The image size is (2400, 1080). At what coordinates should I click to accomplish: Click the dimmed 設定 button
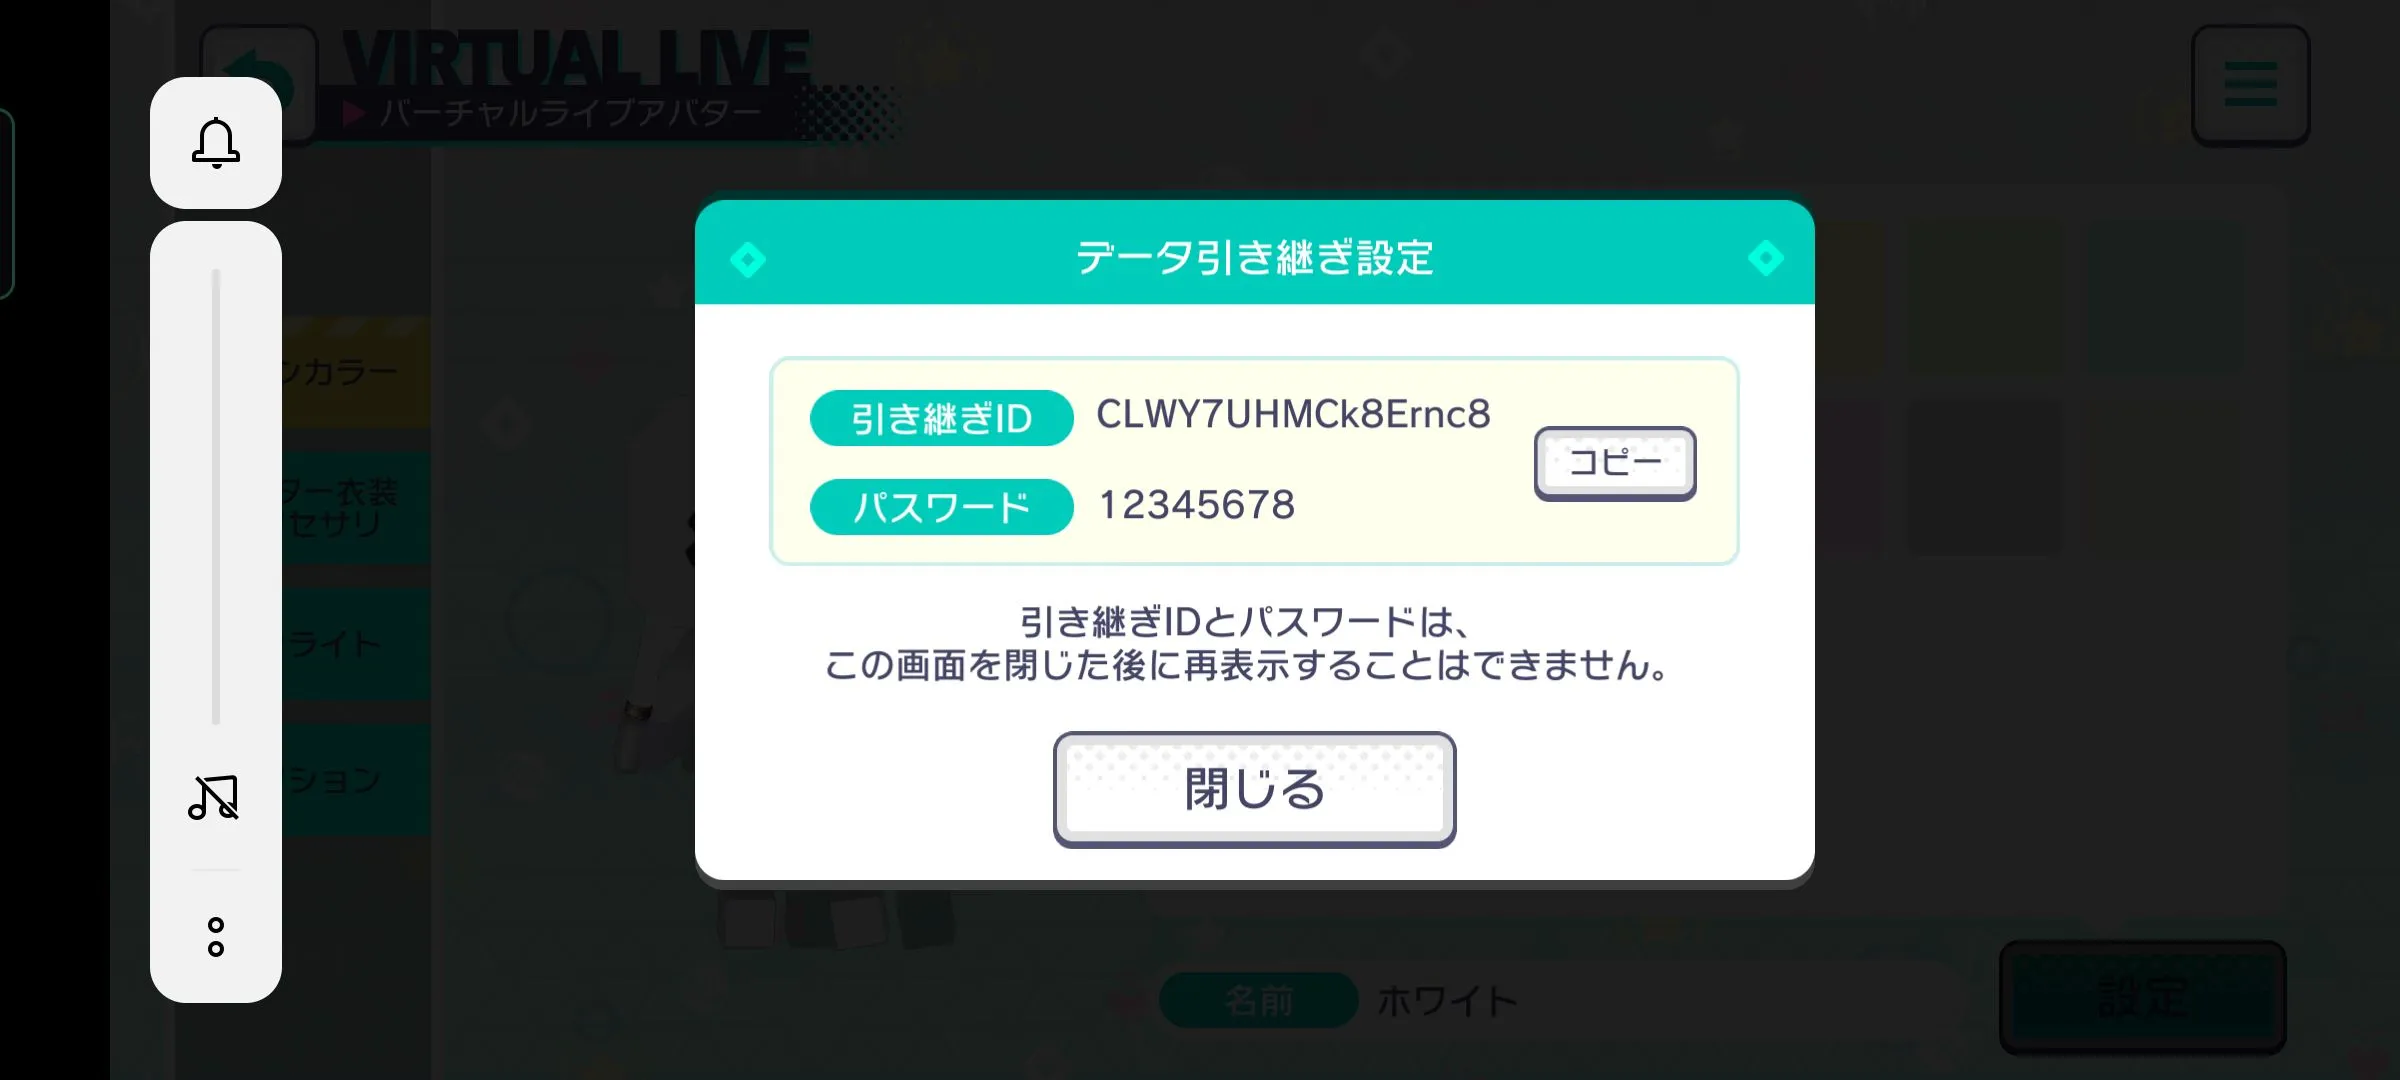coord(2142,997)
